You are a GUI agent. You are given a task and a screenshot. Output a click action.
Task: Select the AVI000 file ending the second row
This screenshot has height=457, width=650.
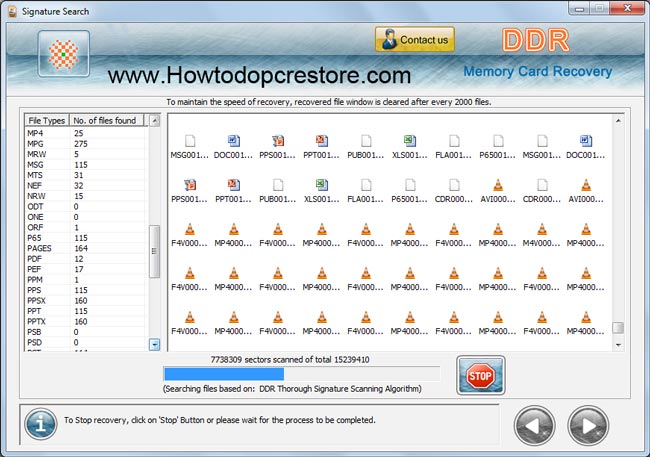pyautogui.click(x=585, y=191)
